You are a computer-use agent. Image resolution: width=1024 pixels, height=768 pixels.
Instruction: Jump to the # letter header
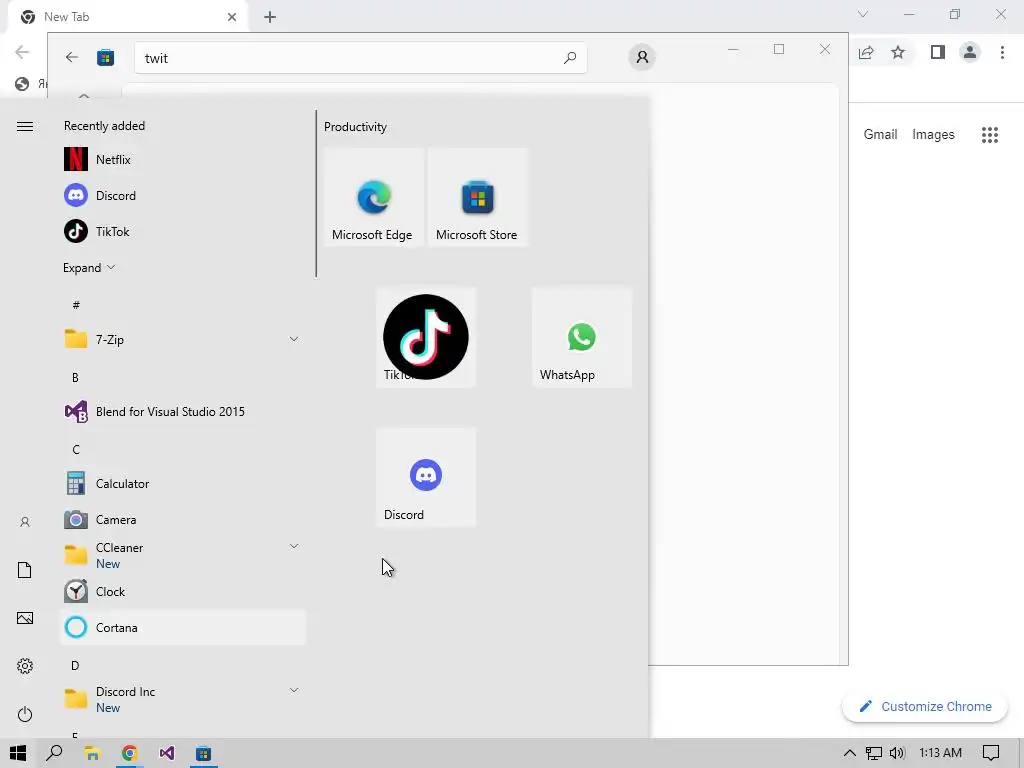click(76, 305)
